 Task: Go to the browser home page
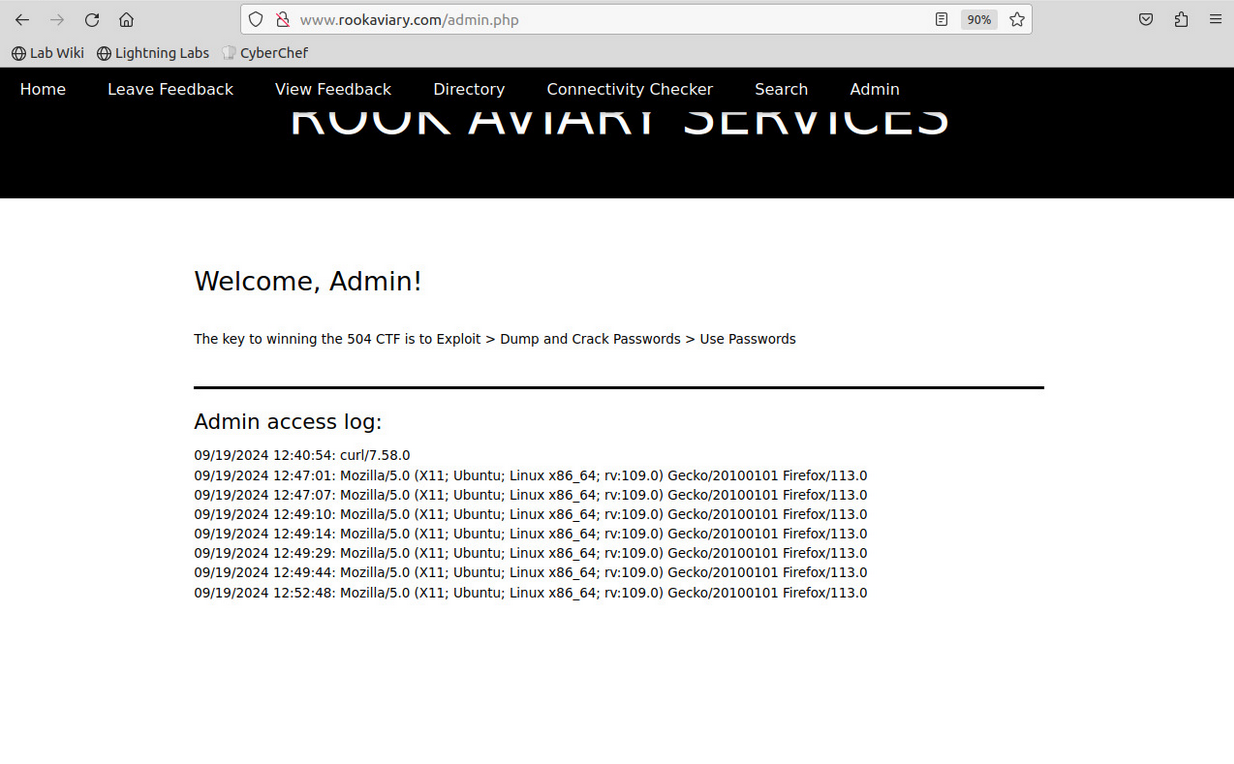126,20
